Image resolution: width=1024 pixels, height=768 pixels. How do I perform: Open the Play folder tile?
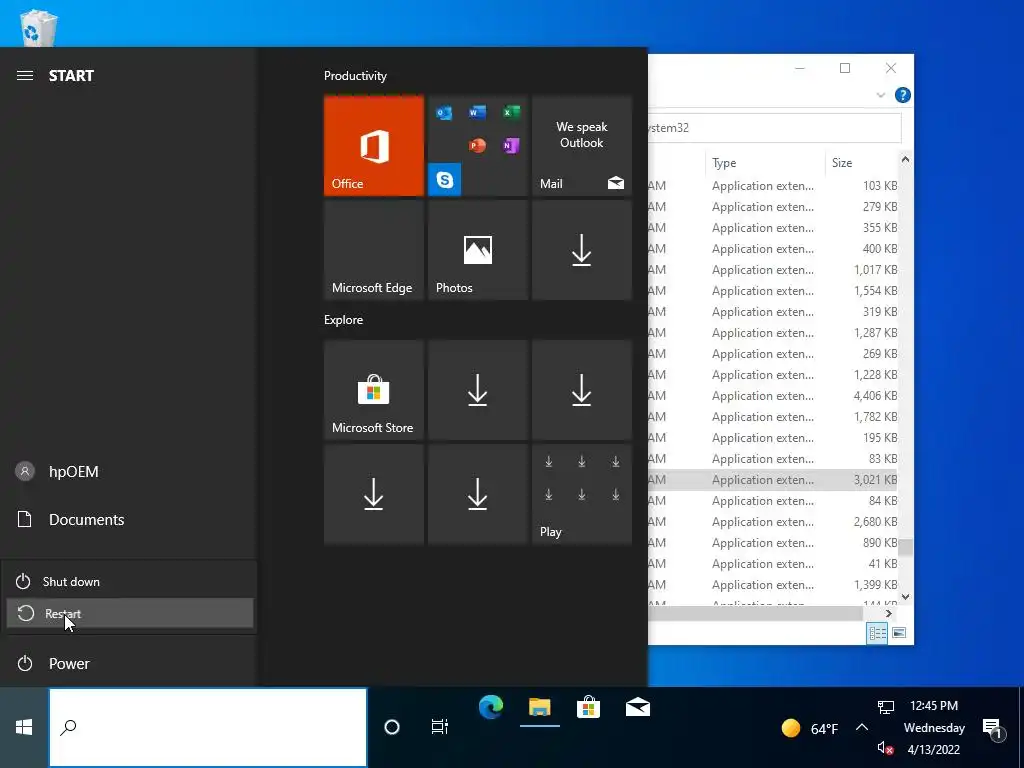582,494
